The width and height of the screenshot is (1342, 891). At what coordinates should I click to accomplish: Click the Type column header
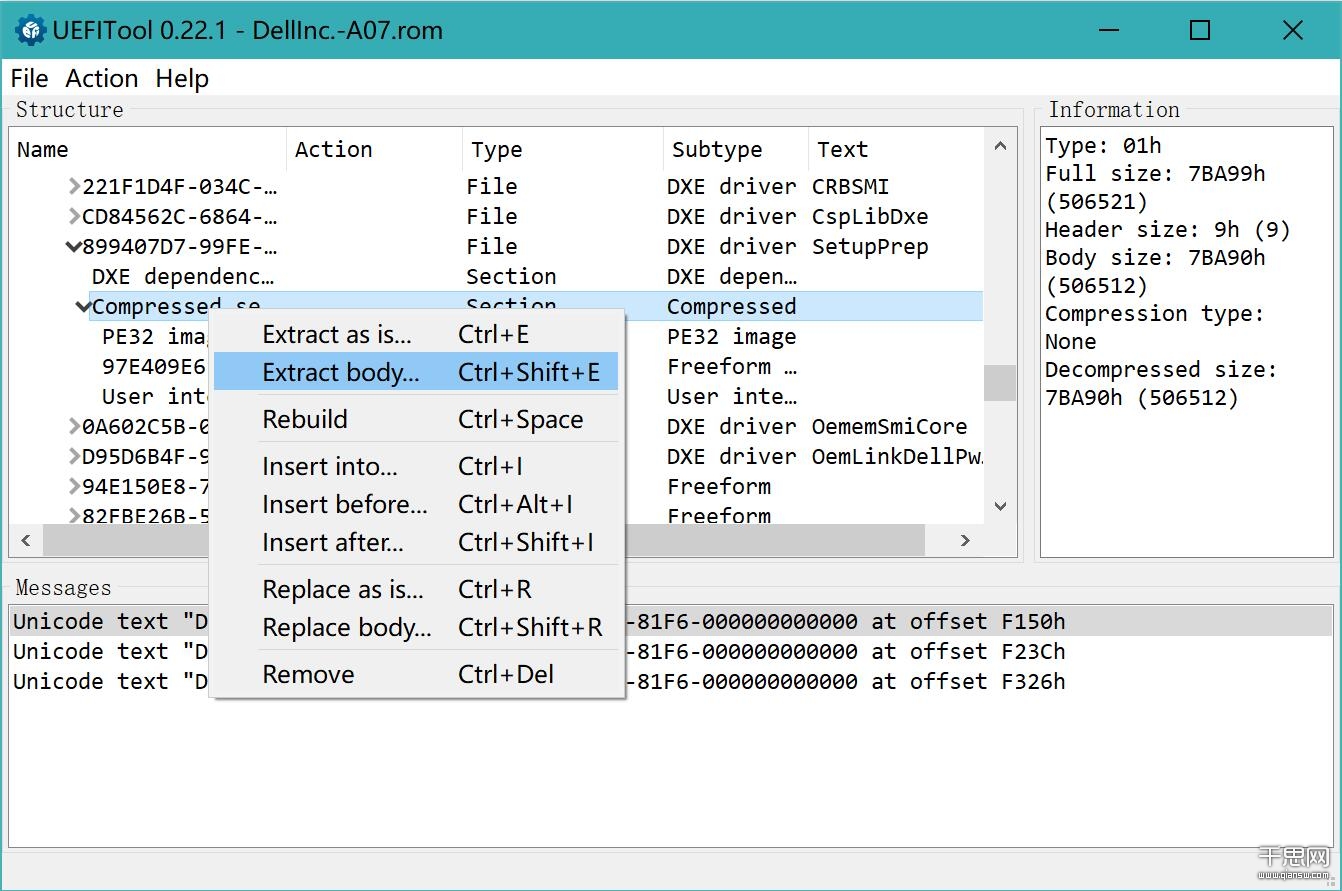tap(497, 150)
